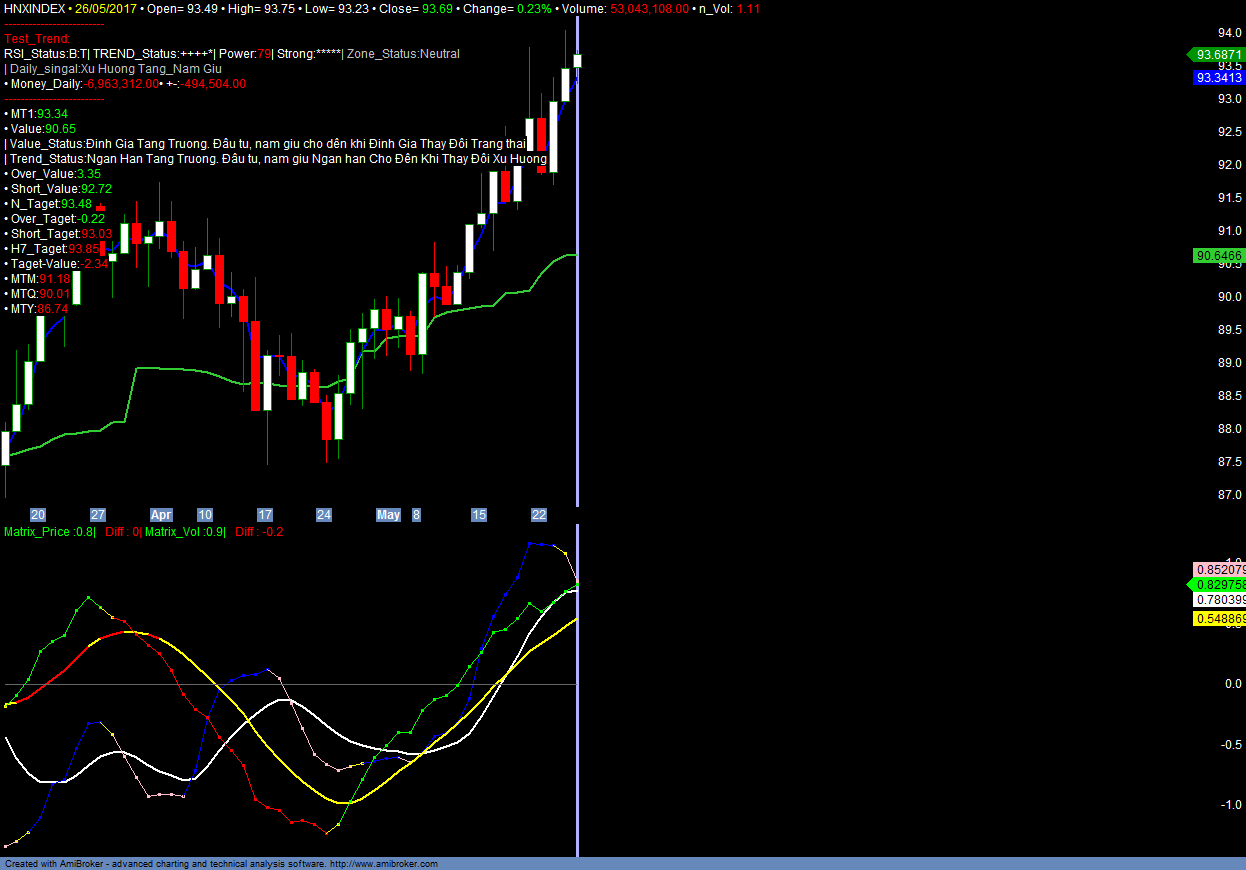Click the Matrix_Vol indicator label

click(184, 532)
